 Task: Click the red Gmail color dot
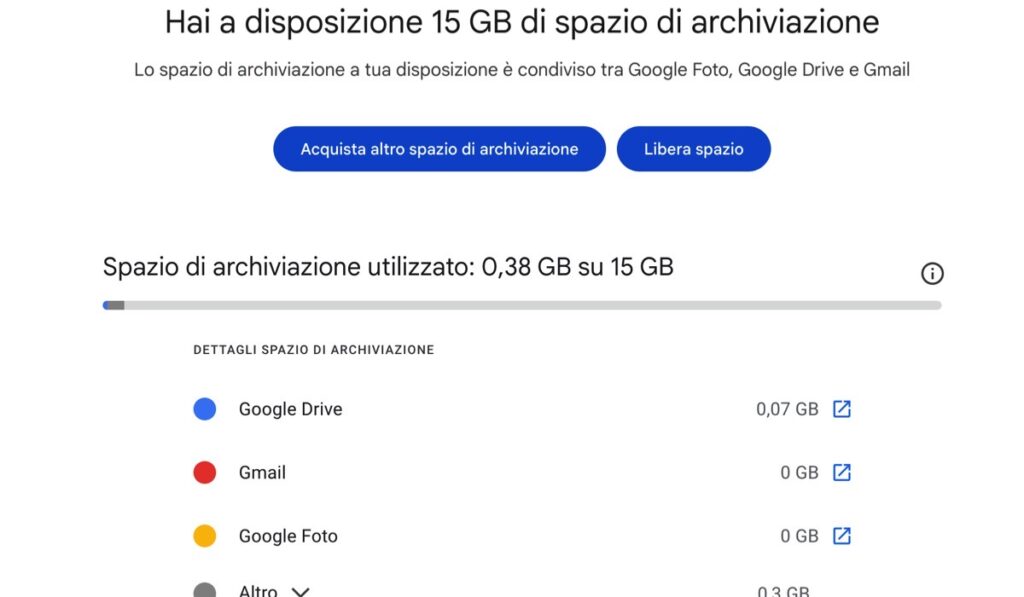point(204,472)
